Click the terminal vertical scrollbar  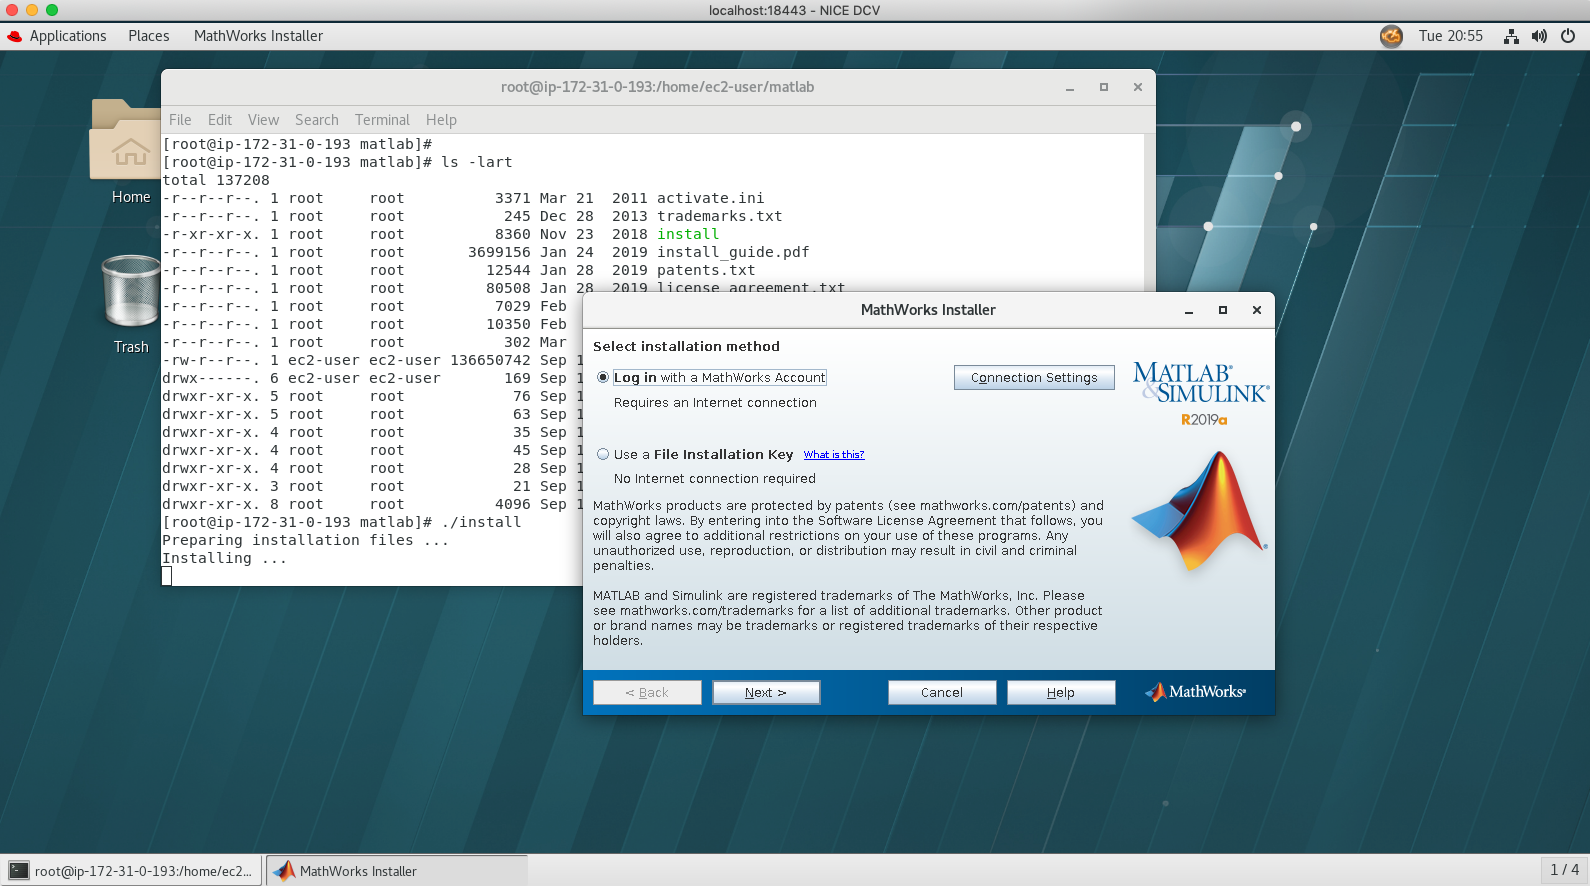pyautogui.click(x=1150, y=212)
